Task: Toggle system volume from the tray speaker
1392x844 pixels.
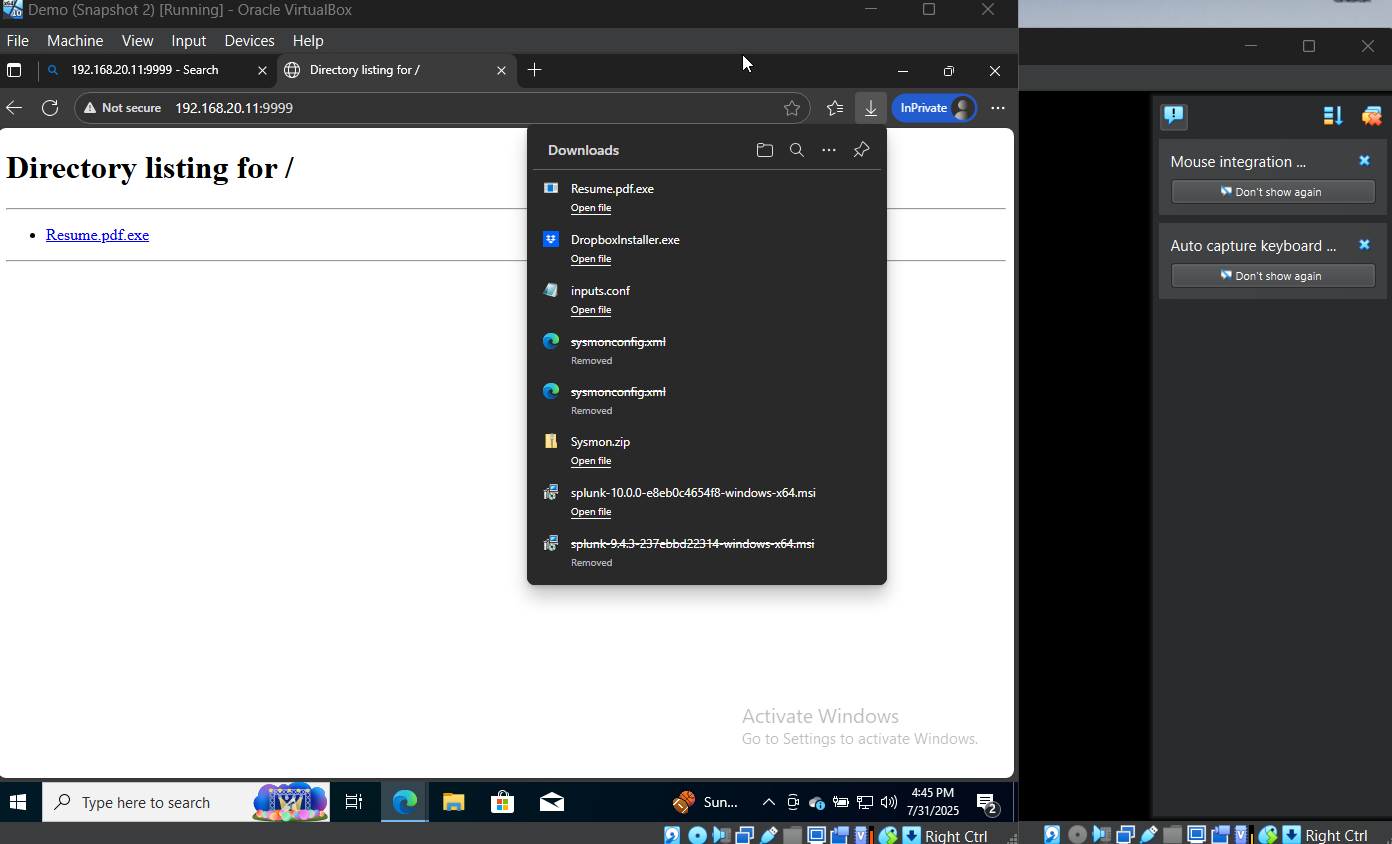Action: pos(889,802)
